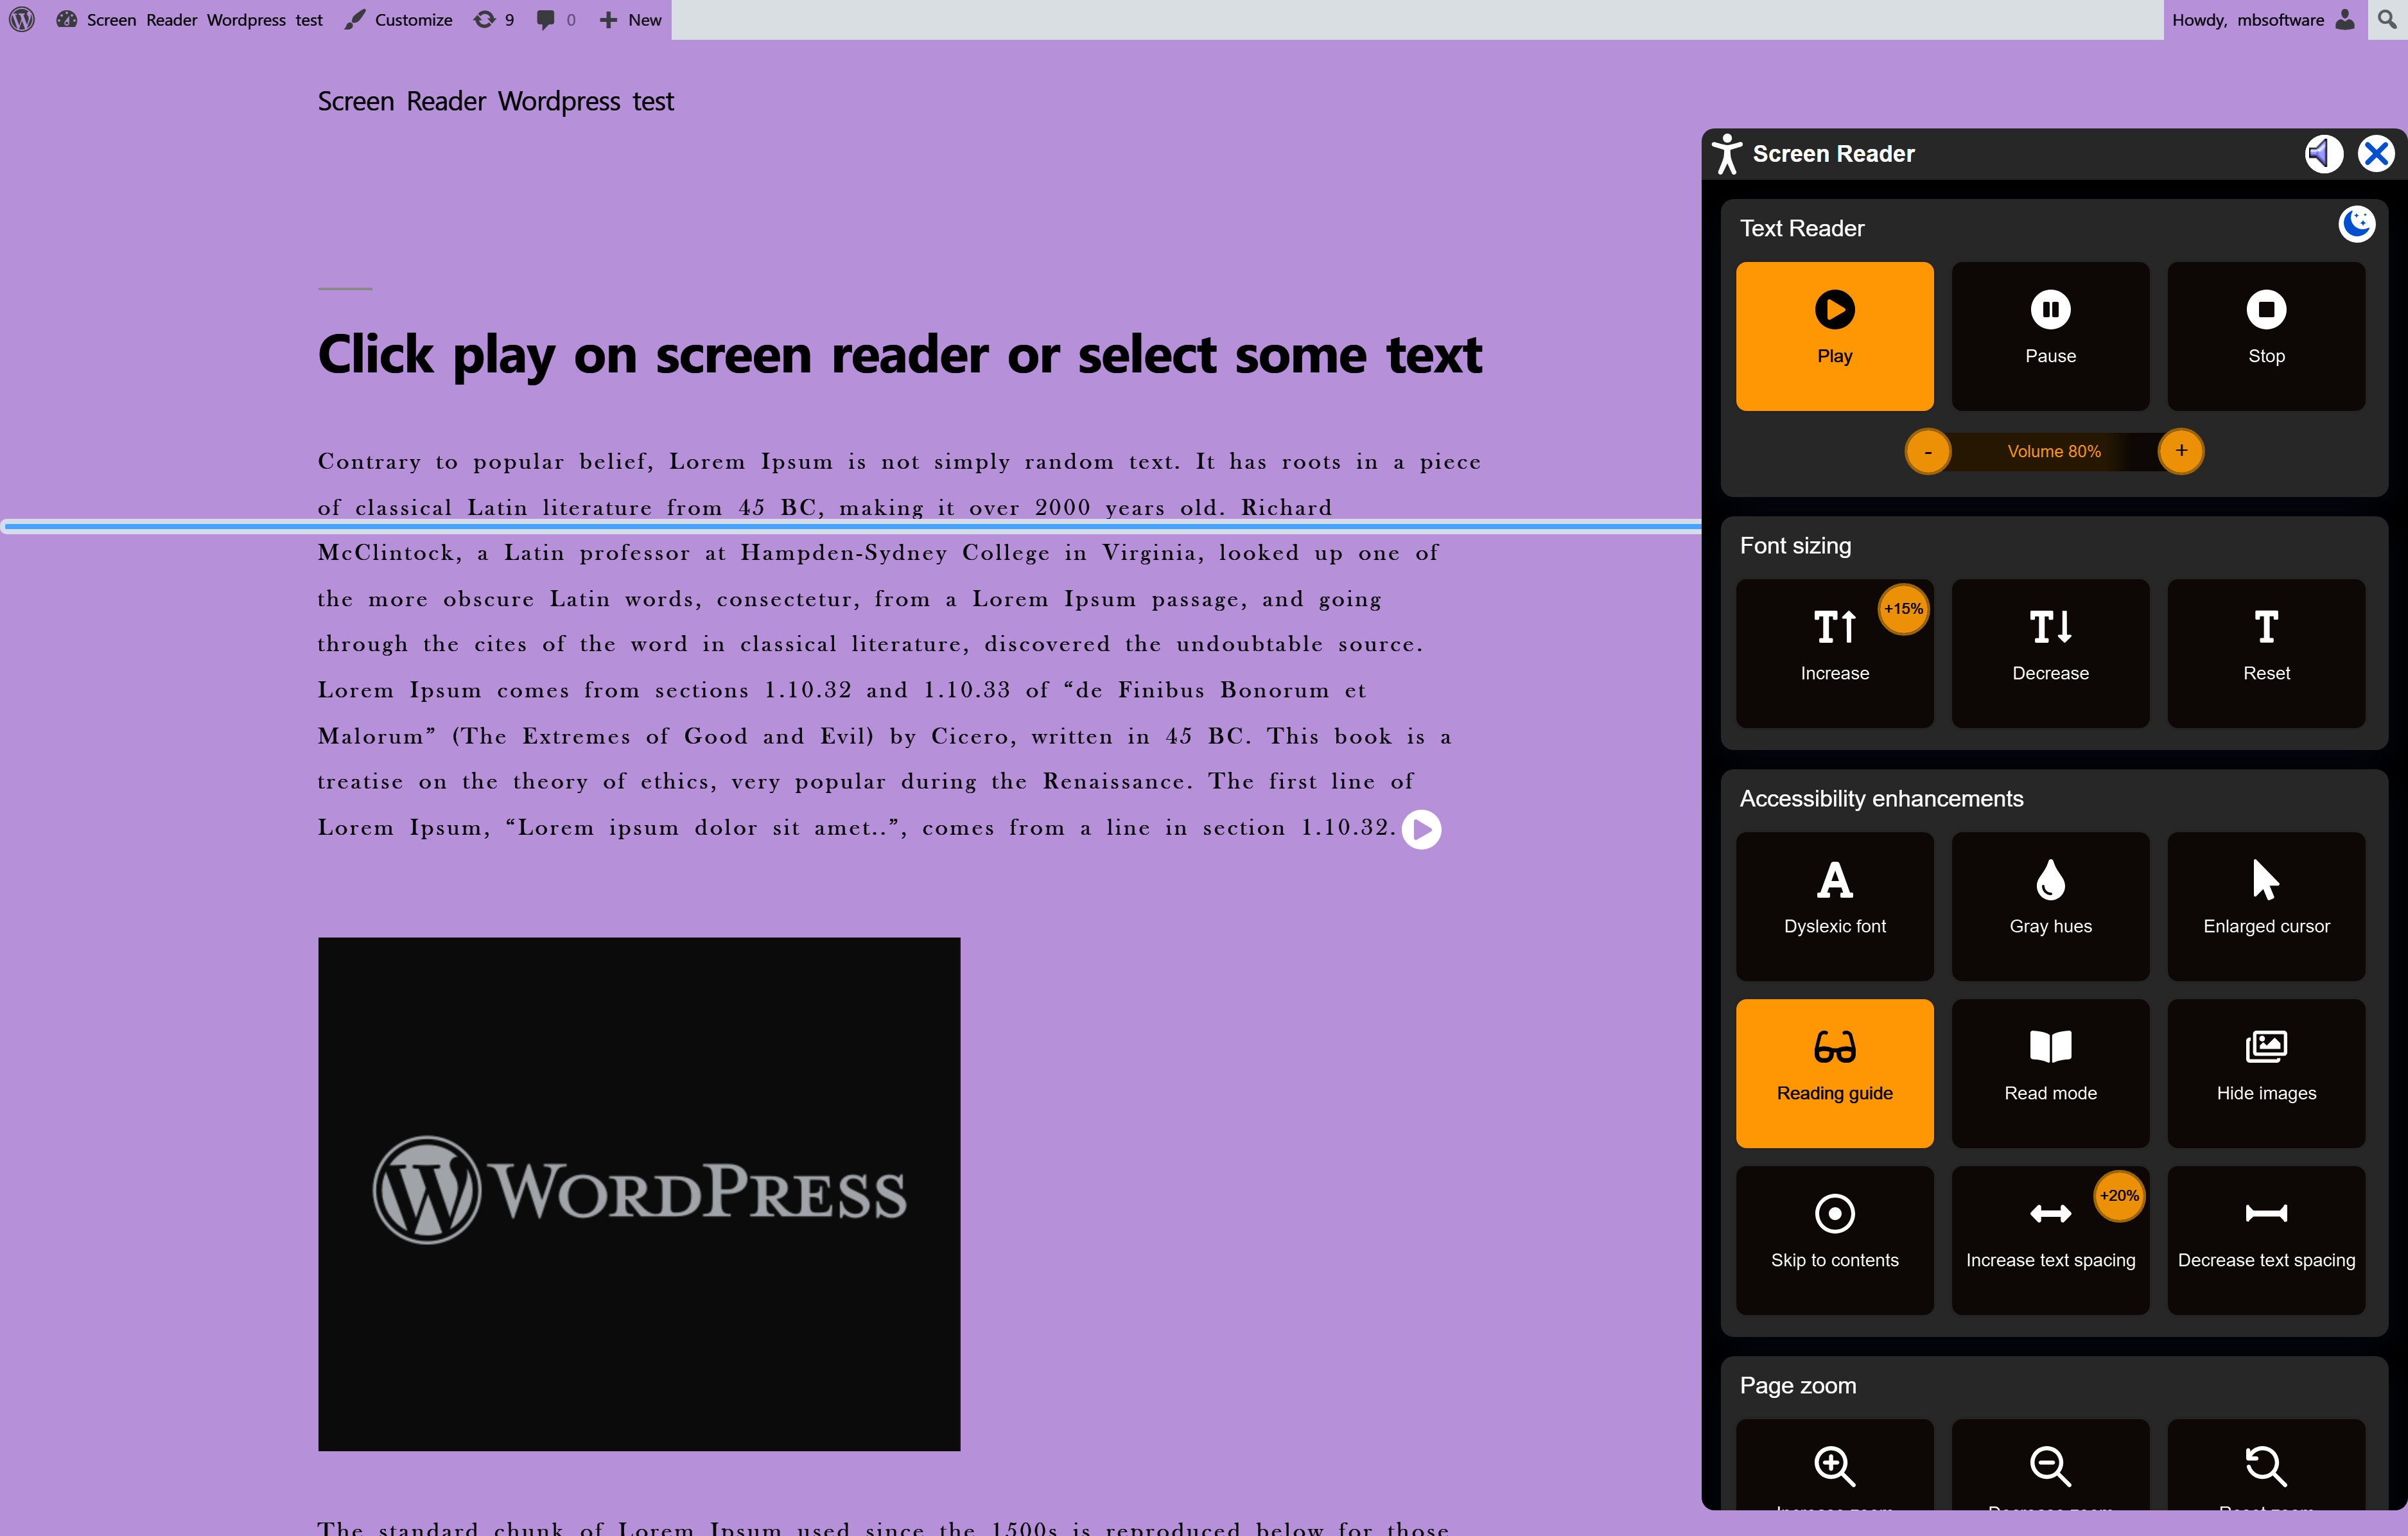This screenshot has height=1536, width=2408.
Task: Switch to Read mode
Action: pyautogui.click(x=2050, y=1073)
